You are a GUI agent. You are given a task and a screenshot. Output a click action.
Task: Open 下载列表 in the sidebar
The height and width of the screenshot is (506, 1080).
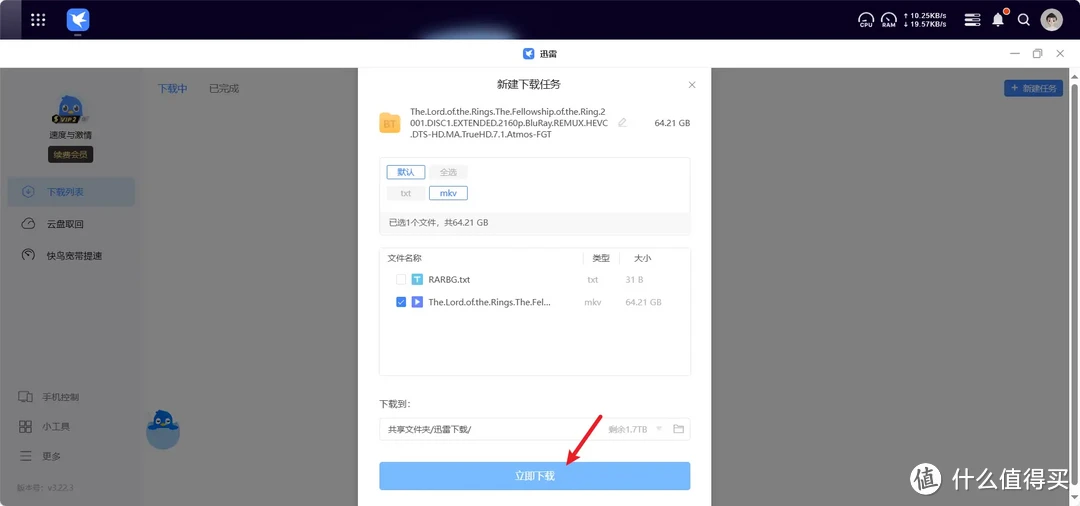click(x=71, y=191)
